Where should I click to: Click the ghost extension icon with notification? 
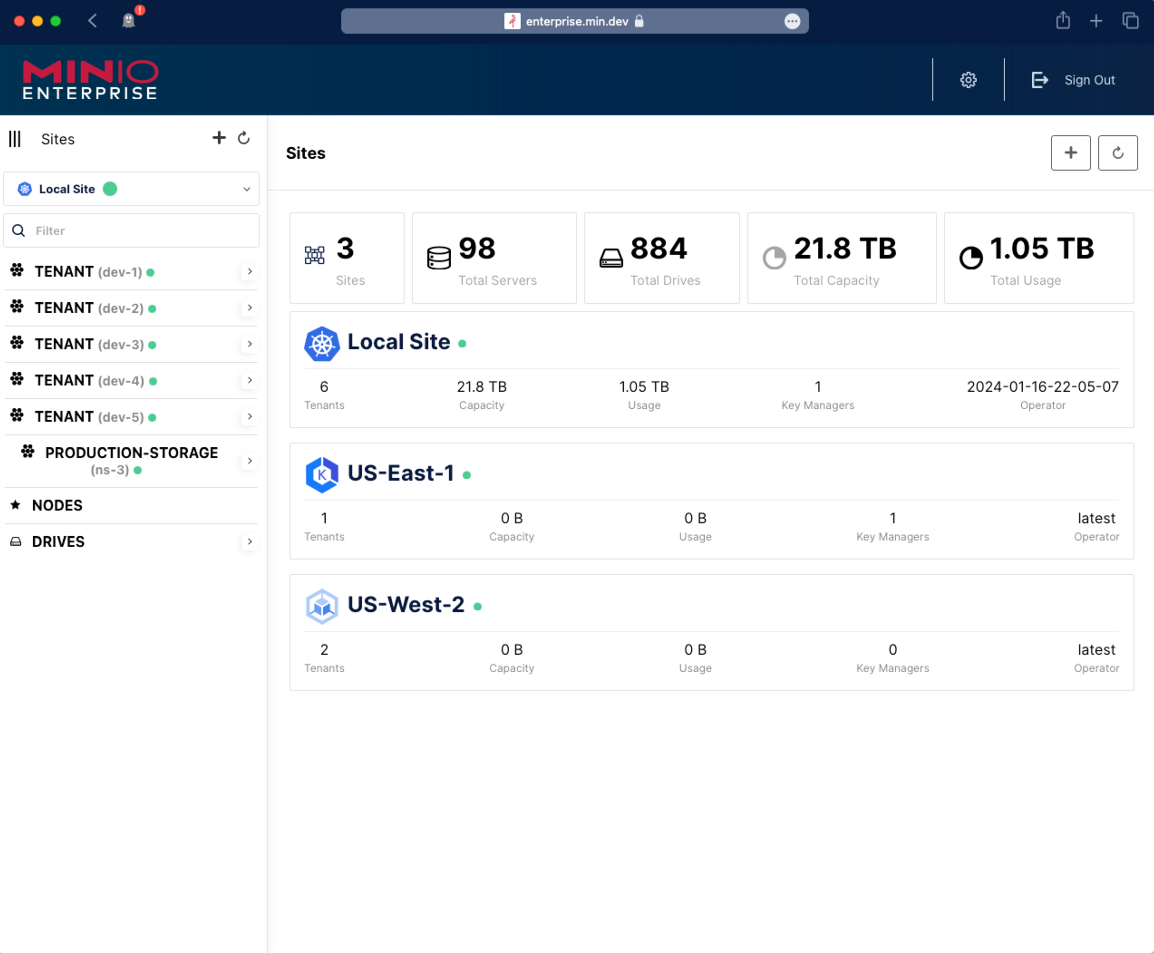pyautogui.click(x=130, y=20)
